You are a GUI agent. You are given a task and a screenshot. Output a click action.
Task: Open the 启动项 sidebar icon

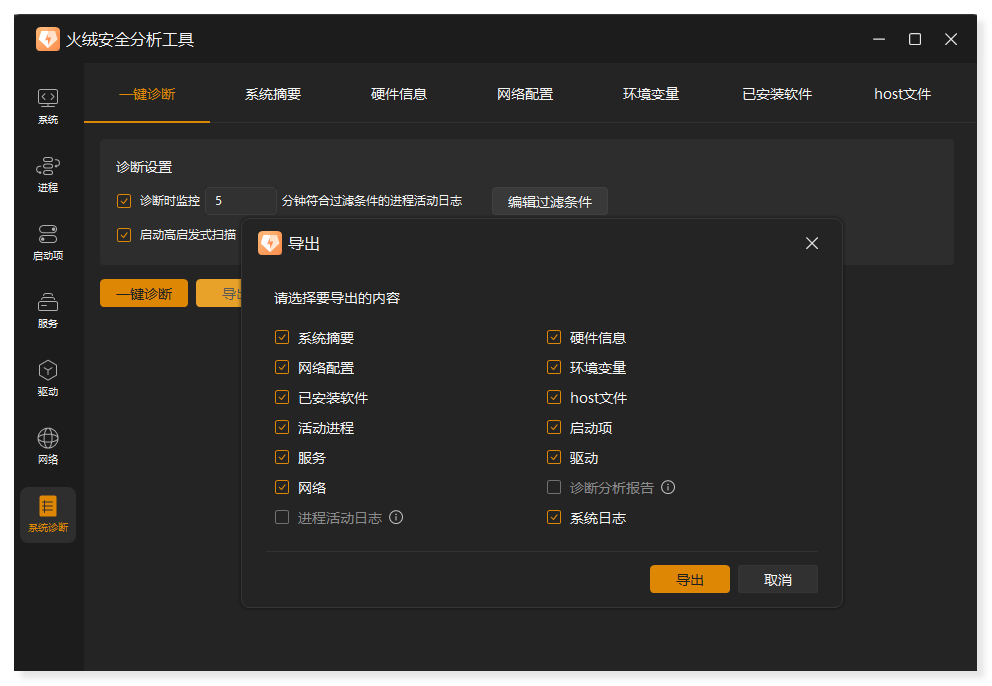(48, 235)
